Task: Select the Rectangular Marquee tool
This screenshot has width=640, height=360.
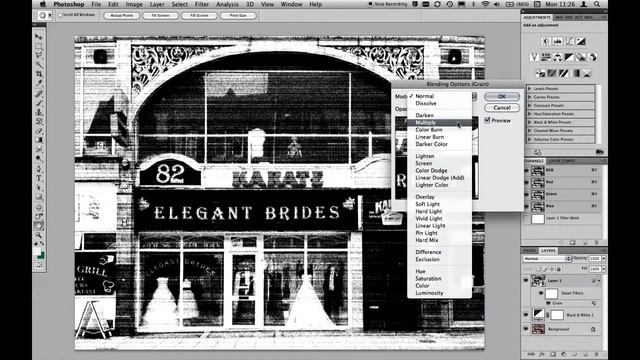Action: (39, 46)
